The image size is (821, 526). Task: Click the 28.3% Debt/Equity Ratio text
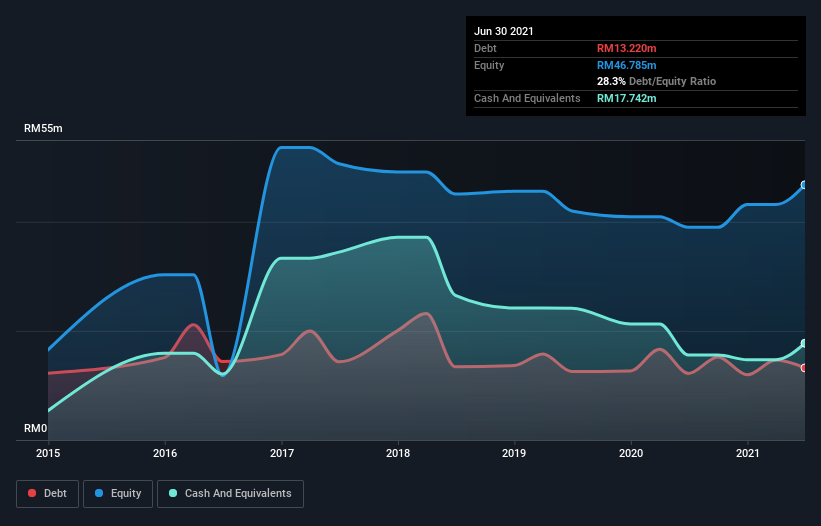pyautogui.click(x=657, y=81)
